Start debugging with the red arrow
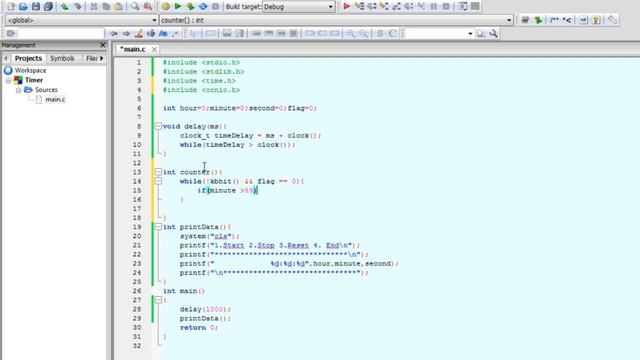The image size is (640, 360). tap(347, 6)
